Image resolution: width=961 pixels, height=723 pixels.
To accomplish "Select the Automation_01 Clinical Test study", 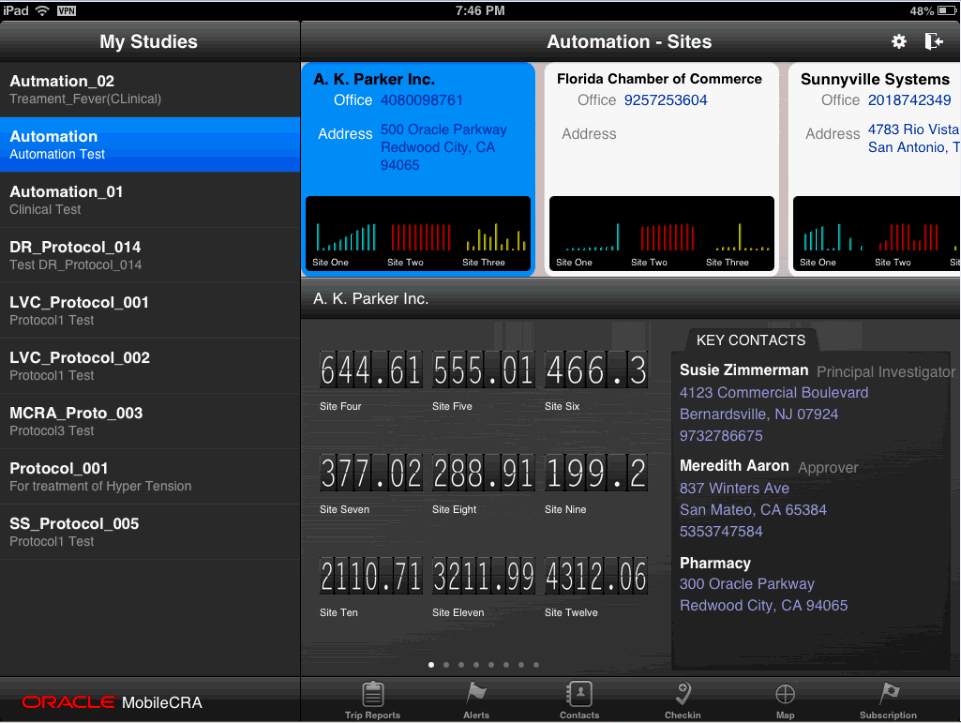I will coord(150,200).
